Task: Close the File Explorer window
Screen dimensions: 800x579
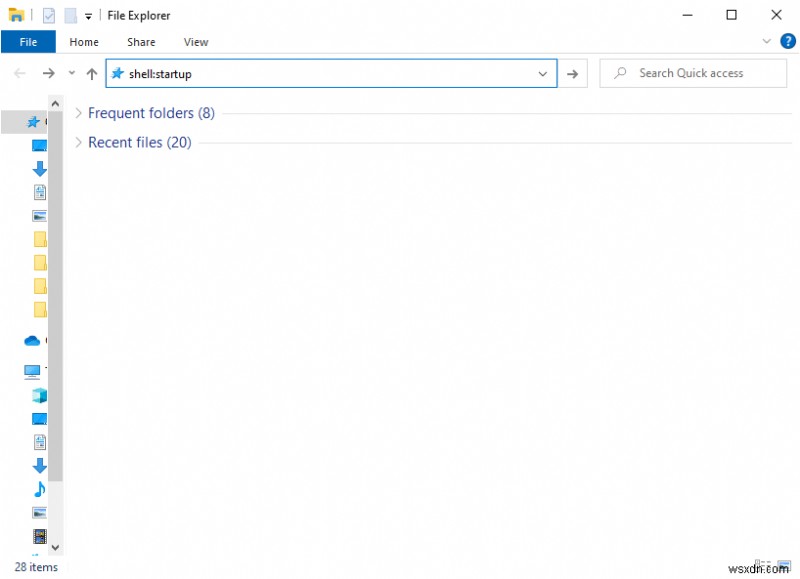Action: [x=776, y=15]
